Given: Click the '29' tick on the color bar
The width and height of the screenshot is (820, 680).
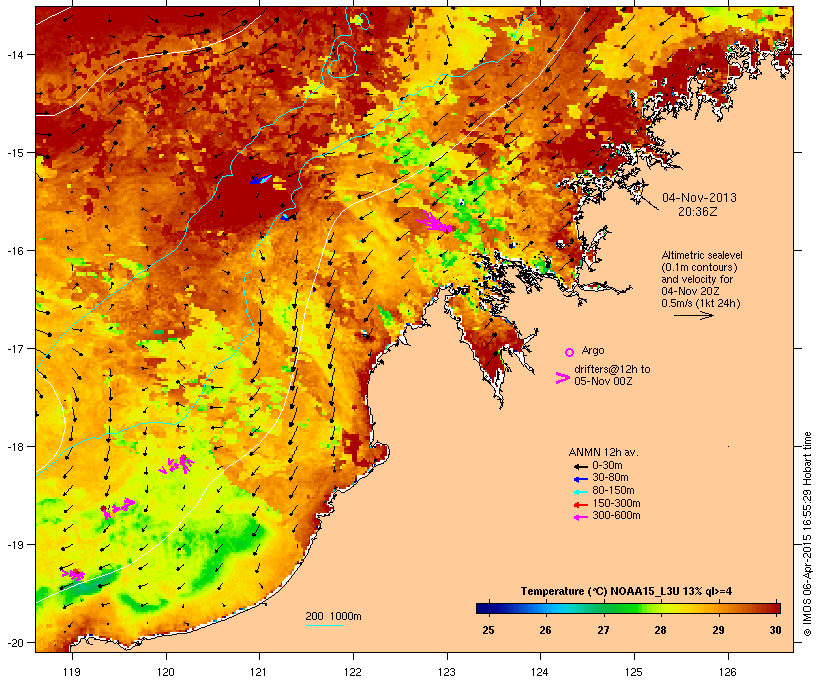Looking at the screenshot, I should (719, 630).
